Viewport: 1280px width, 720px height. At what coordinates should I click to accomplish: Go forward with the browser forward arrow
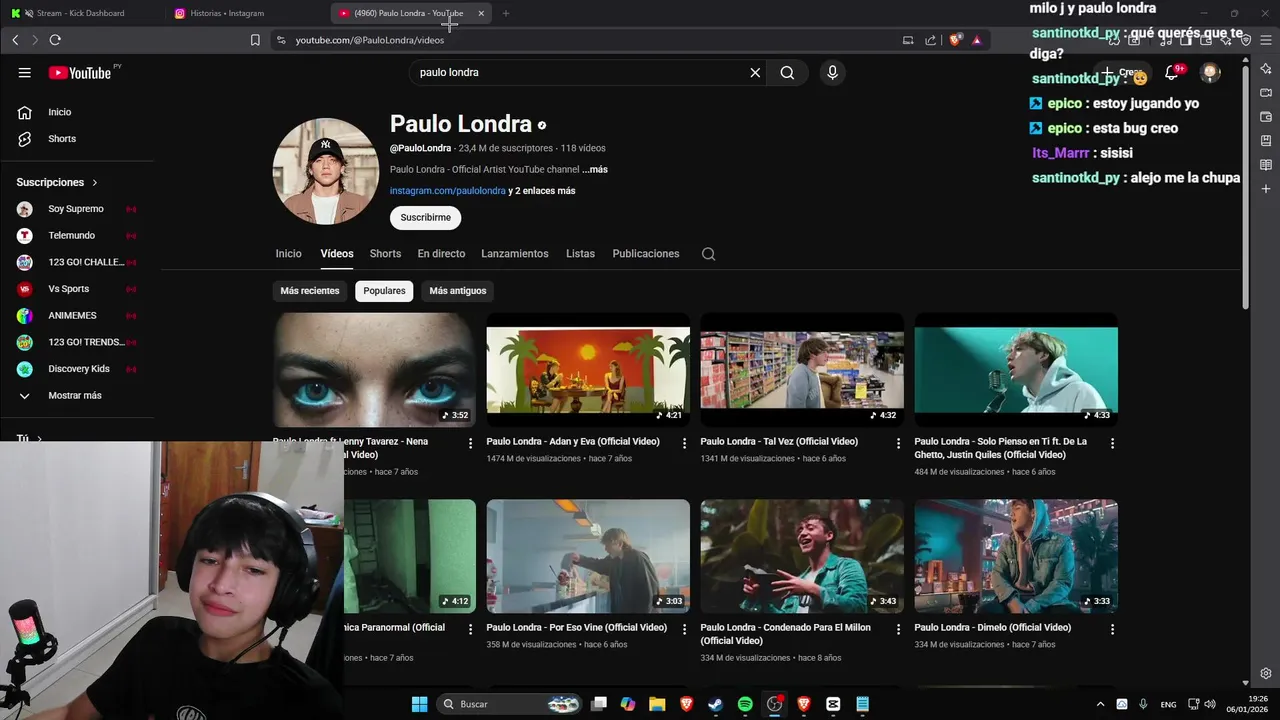point(35,40)
